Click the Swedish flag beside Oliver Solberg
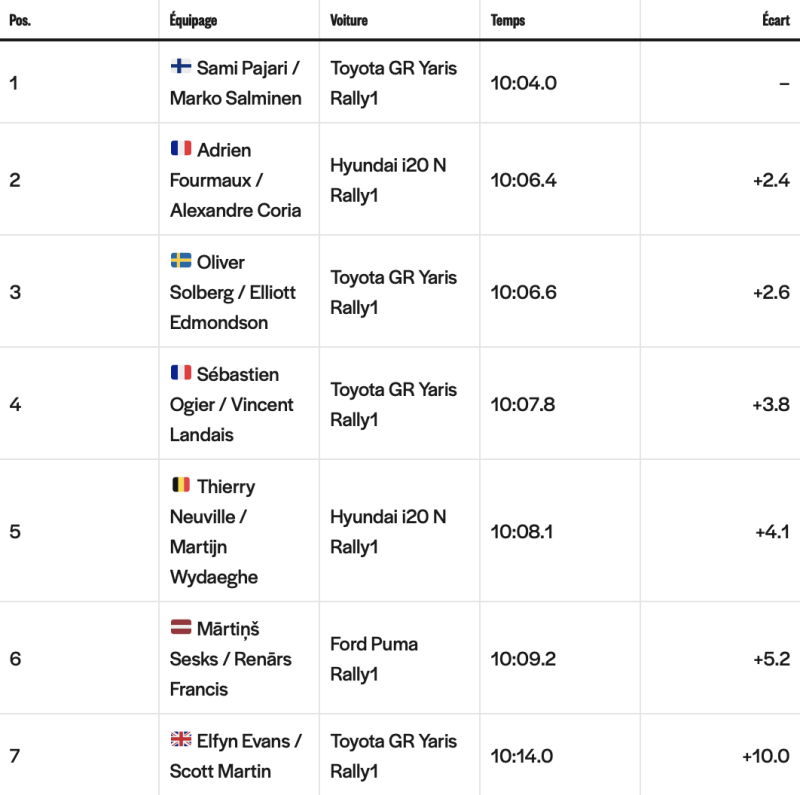Screen dimensions: 800x795 click(x=181, y=260)
